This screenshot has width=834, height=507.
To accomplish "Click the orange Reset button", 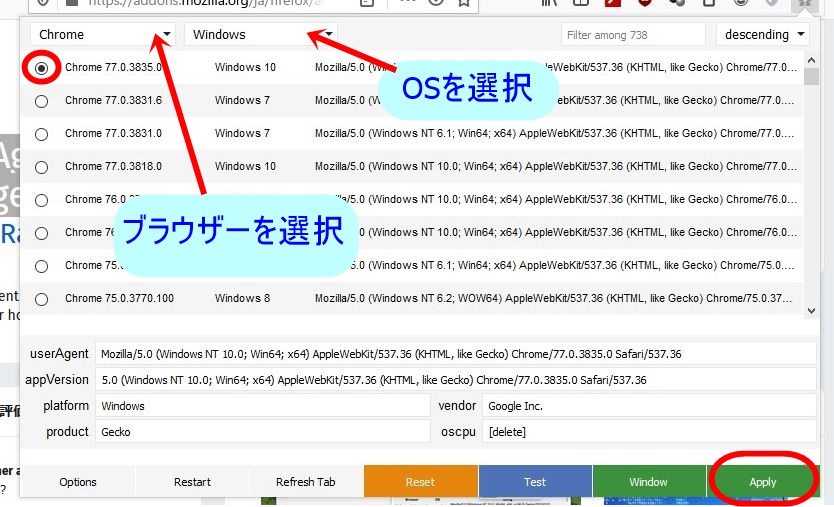I will (420, 482).
